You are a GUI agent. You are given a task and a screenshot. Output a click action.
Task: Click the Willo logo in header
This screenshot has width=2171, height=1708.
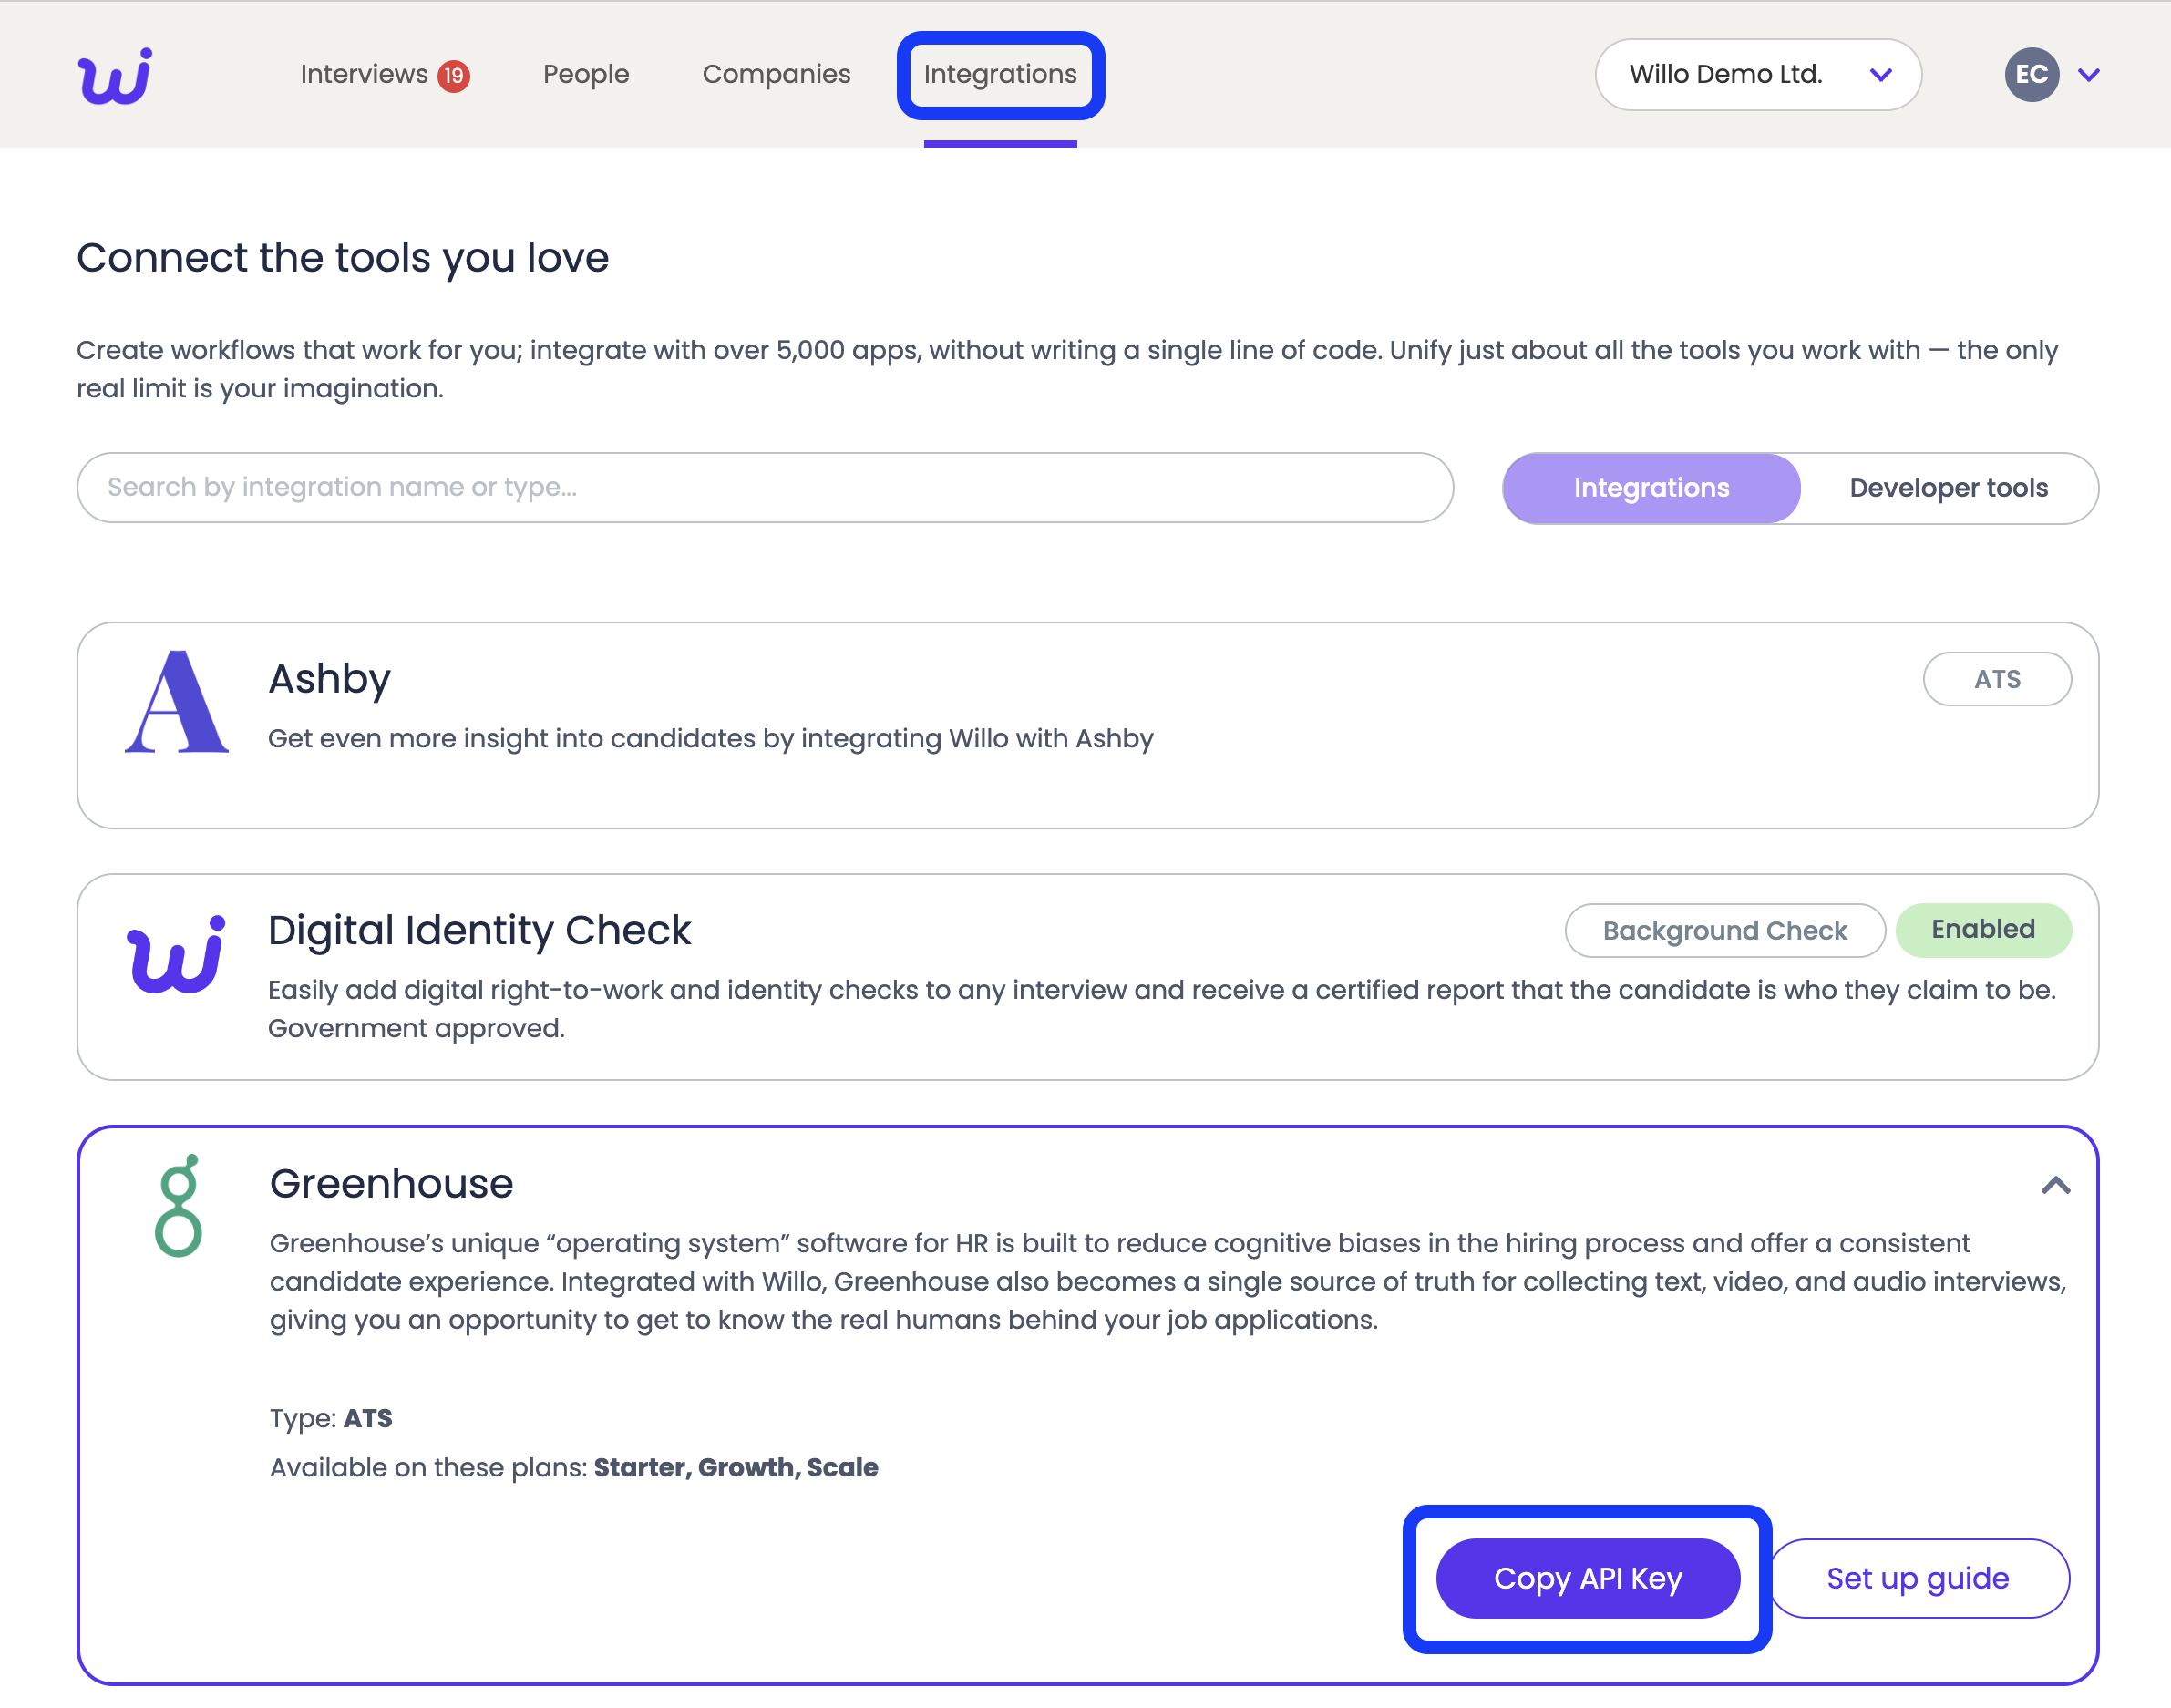coord(115,76)
